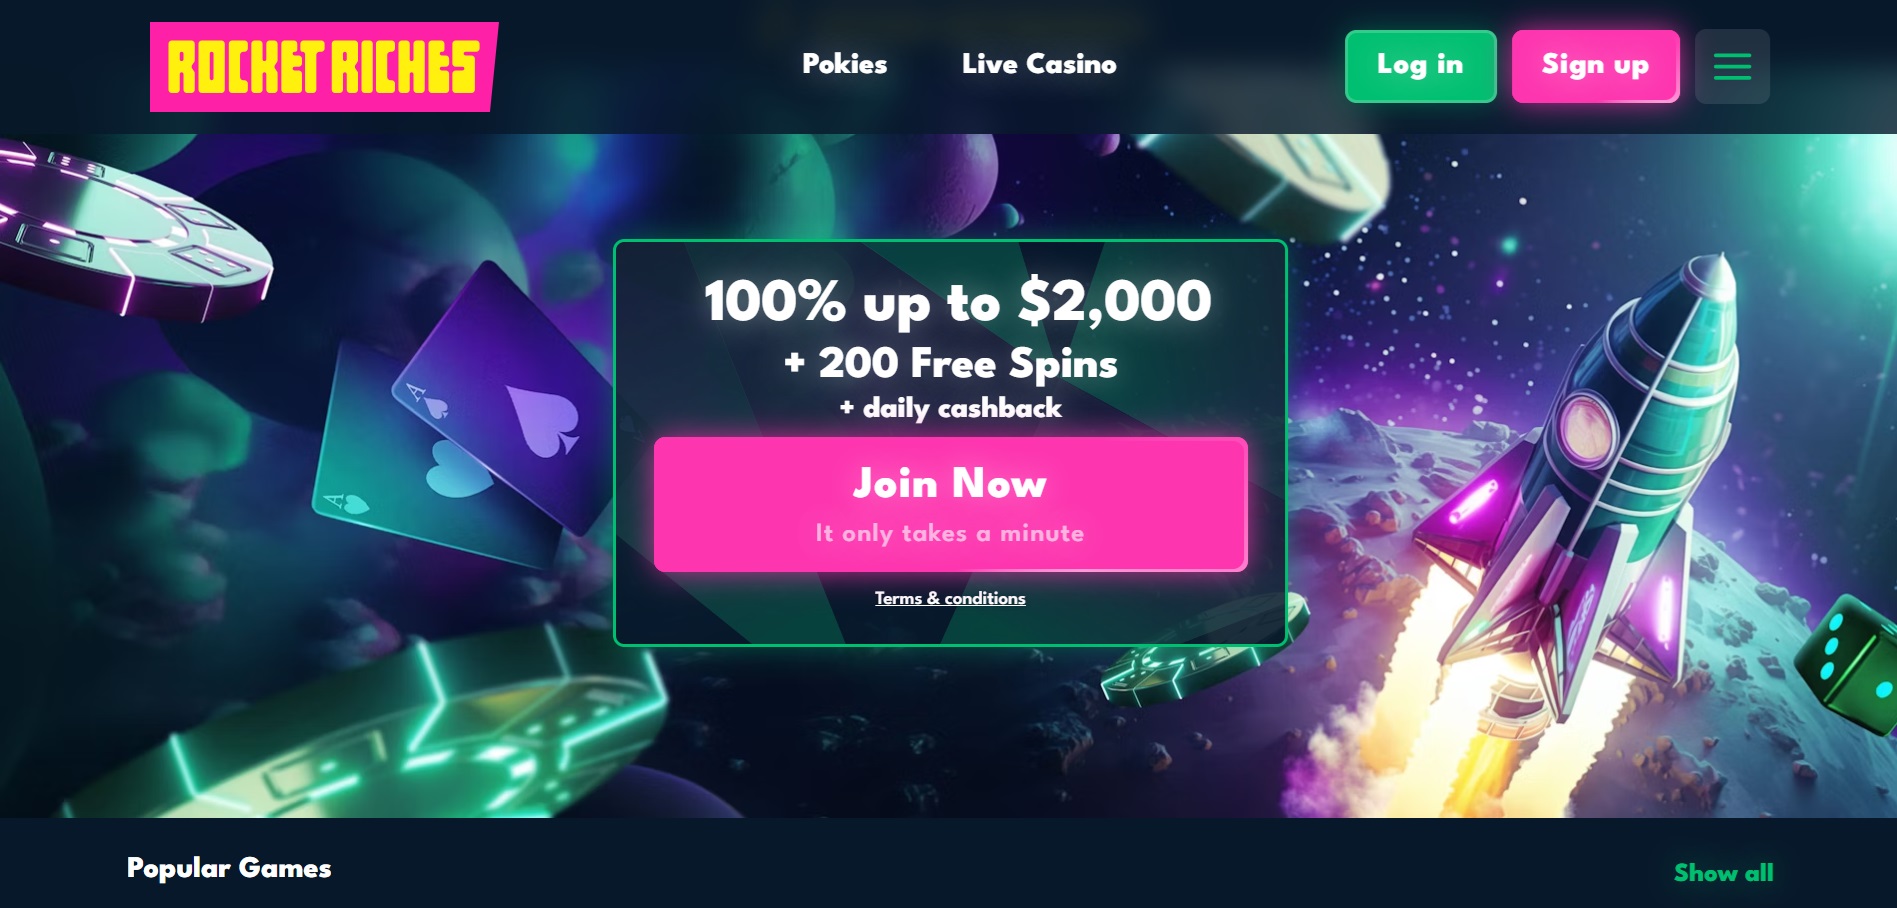
Task: Click the purple ace of spades card
Action: (503, 398)
